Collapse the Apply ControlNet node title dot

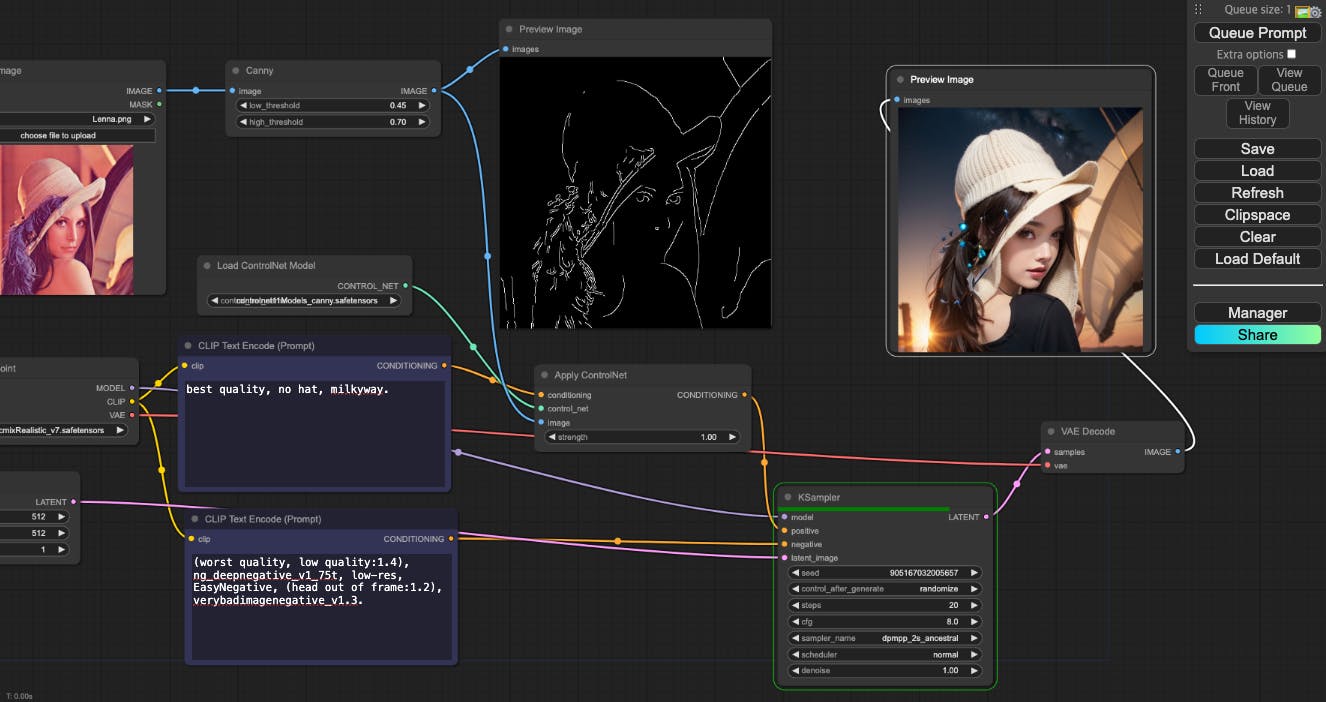tap(544, 375)
